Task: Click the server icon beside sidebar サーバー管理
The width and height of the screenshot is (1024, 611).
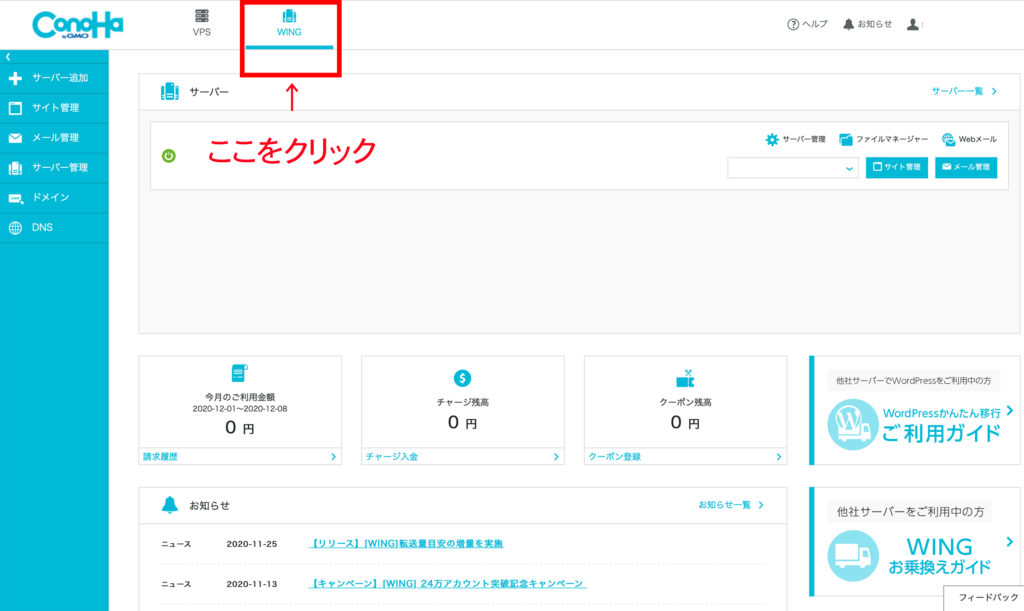Action: click(x=15, y=168)
